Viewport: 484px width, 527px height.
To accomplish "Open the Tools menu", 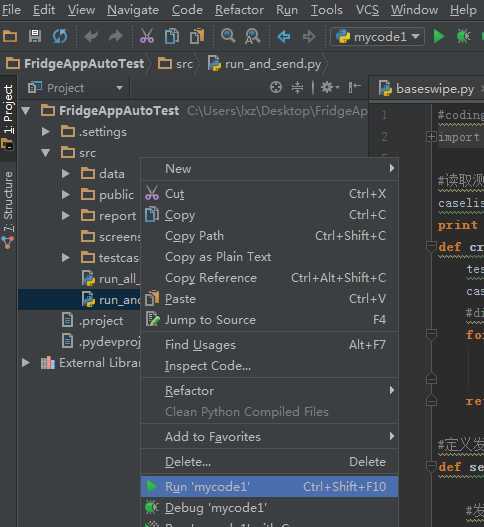I will pos(326,10).
